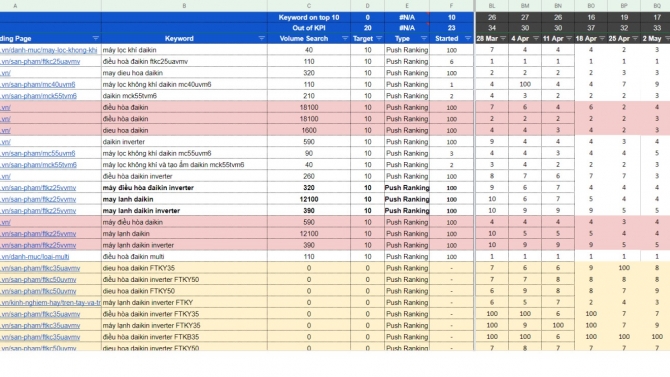
Task: Open the Target column filter dropdown
Action: (379, 38)
